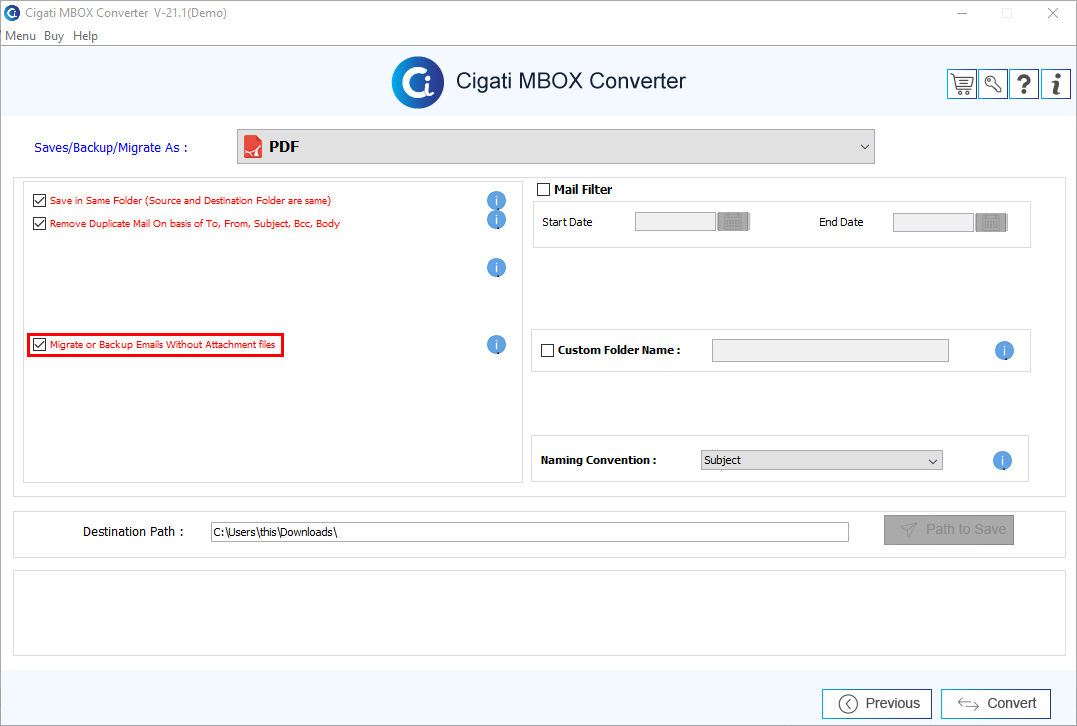Click the Cigati logo in the header
Viewport: 1077px width, 726px height.
pos(418,82)
